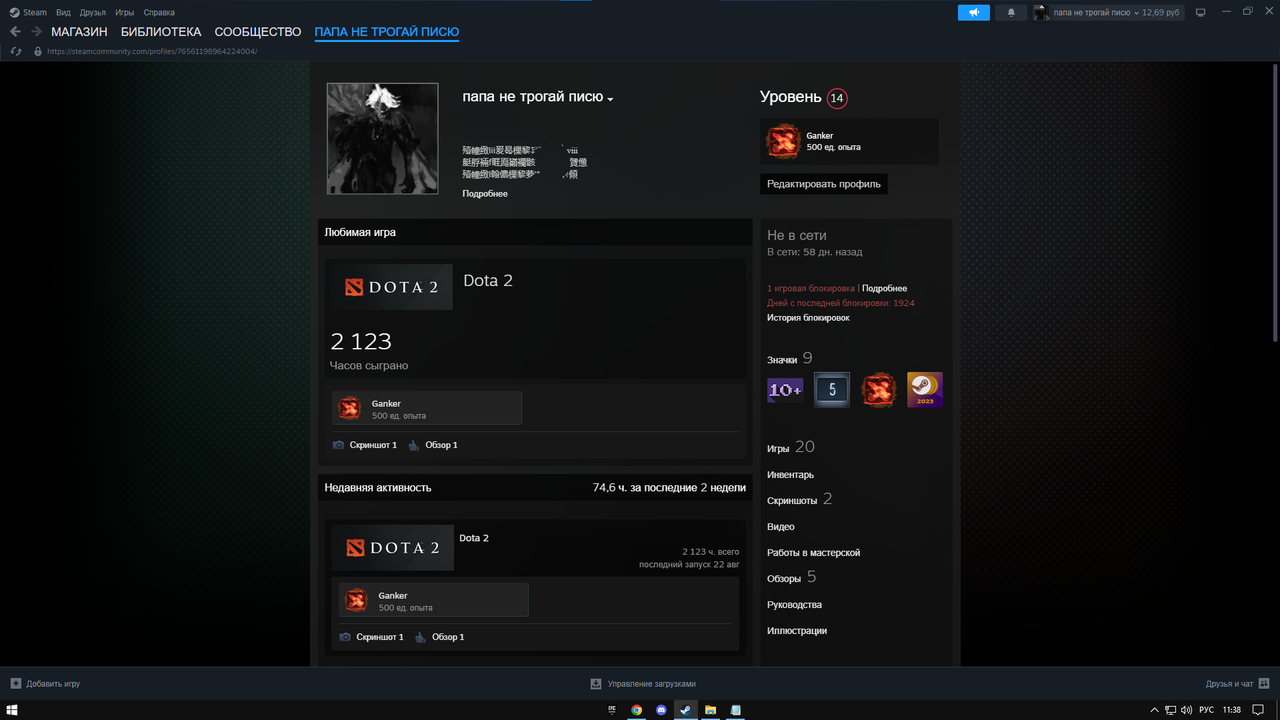Click Управление загрузками in bottom bar
Viewport: 1280px width, 720px height.
651,684
